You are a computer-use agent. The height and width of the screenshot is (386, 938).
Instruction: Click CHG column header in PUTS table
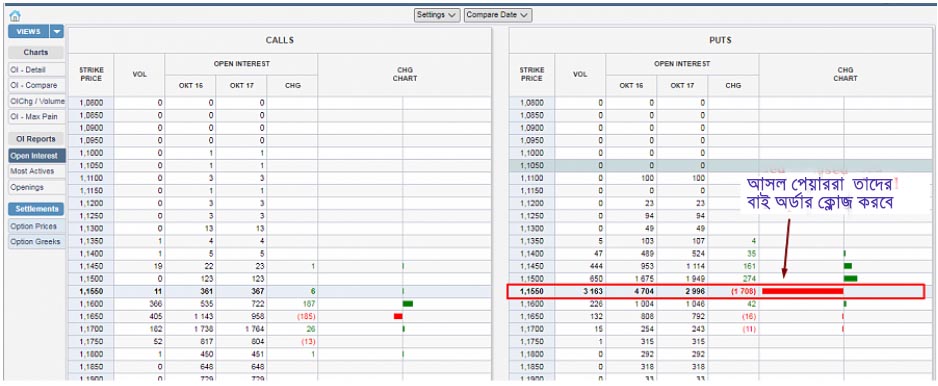click(x=733, y=86)
